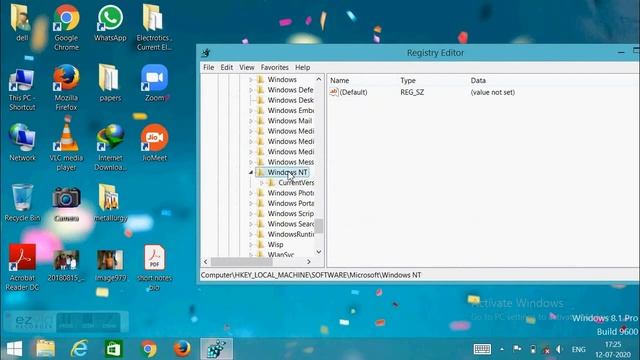
Task: Open the Recycle Bin
Action: [22, 203]
